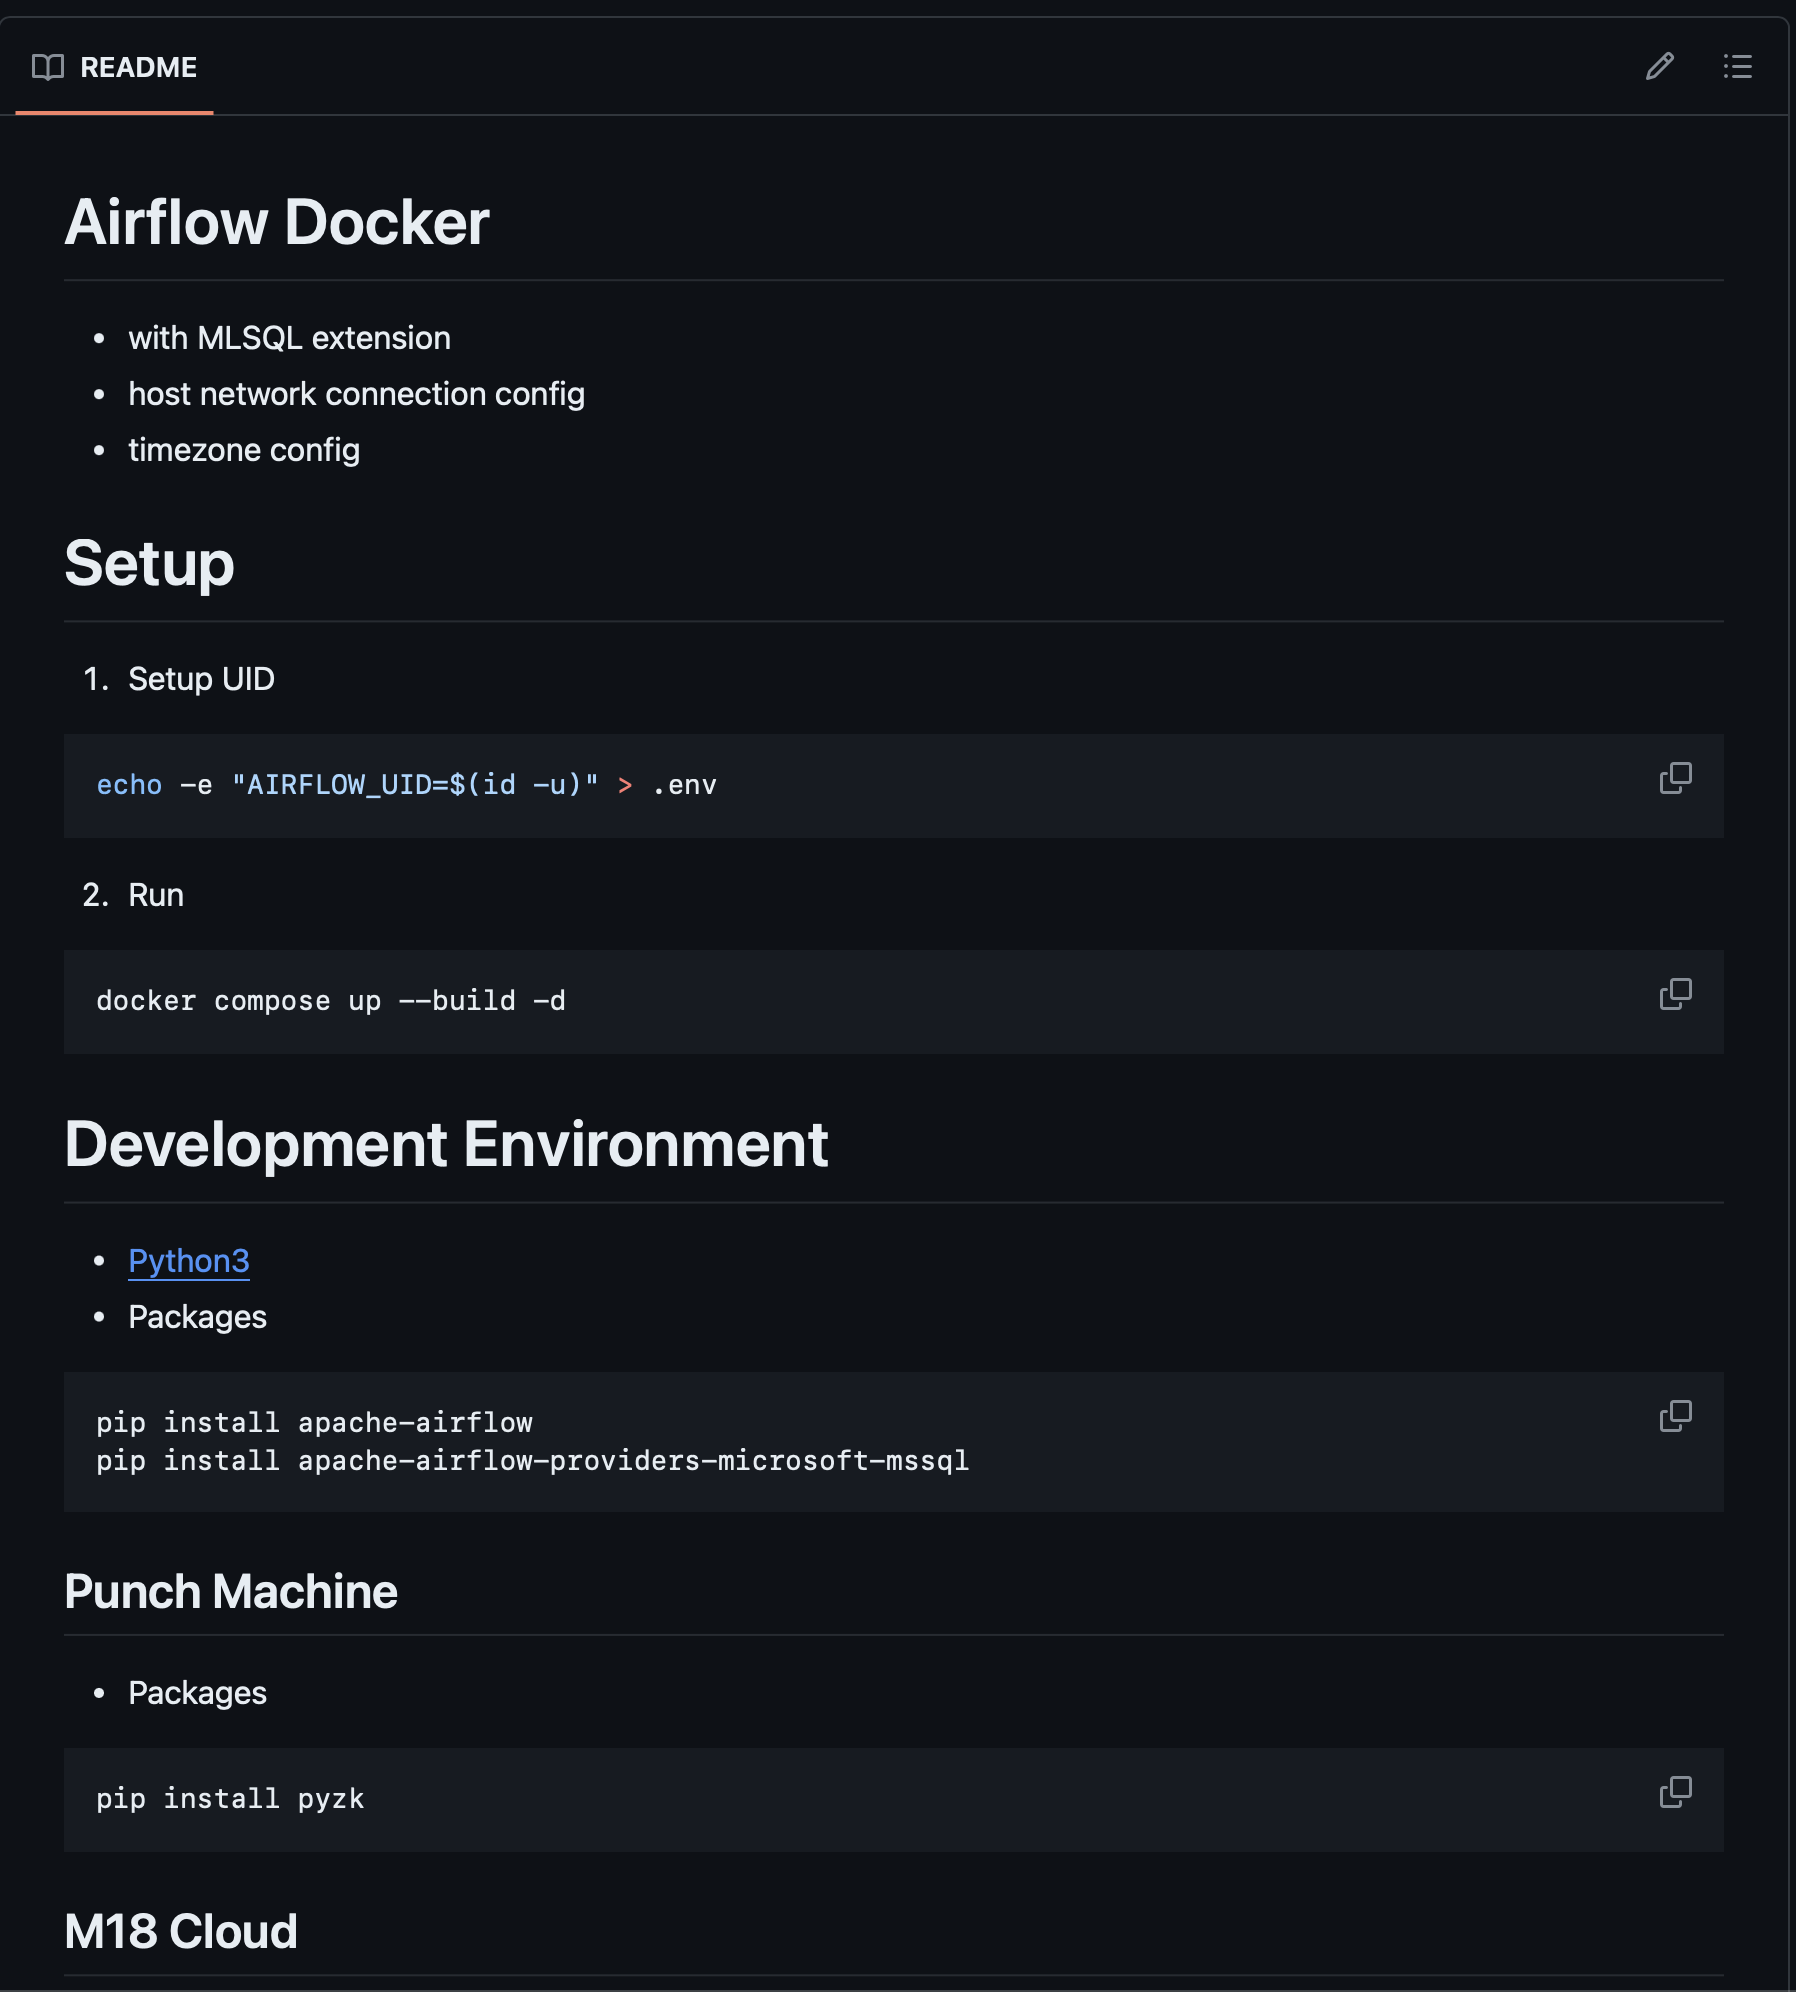Click the pencil edit README icon

pos(1660,67)
